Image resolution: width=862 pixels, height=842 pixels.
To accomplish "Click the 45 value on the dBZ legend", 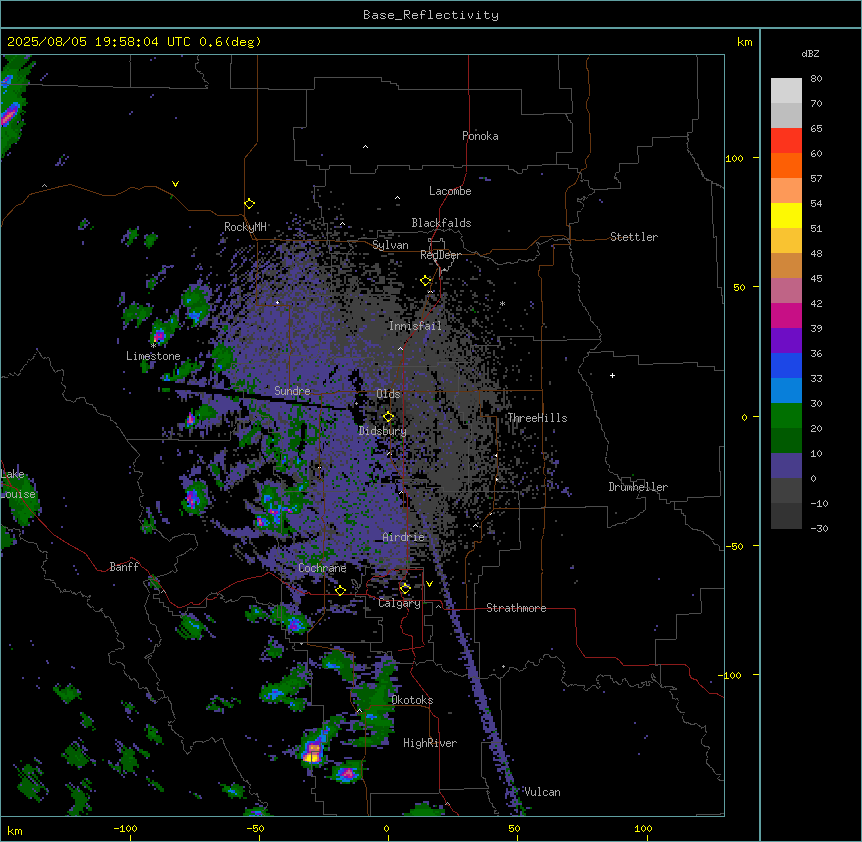I will click(x=816, y=278).
